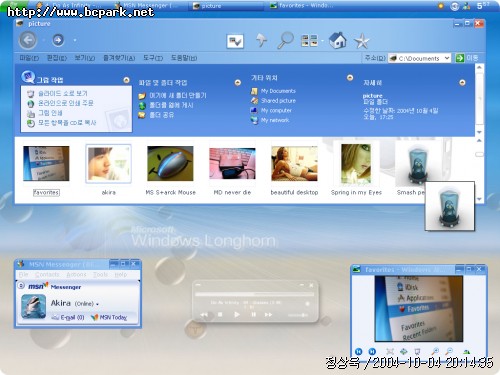Open E-mail (0) inbox in Messenger
Viewport: 500px width, 375px height.
tap(68, 317)
